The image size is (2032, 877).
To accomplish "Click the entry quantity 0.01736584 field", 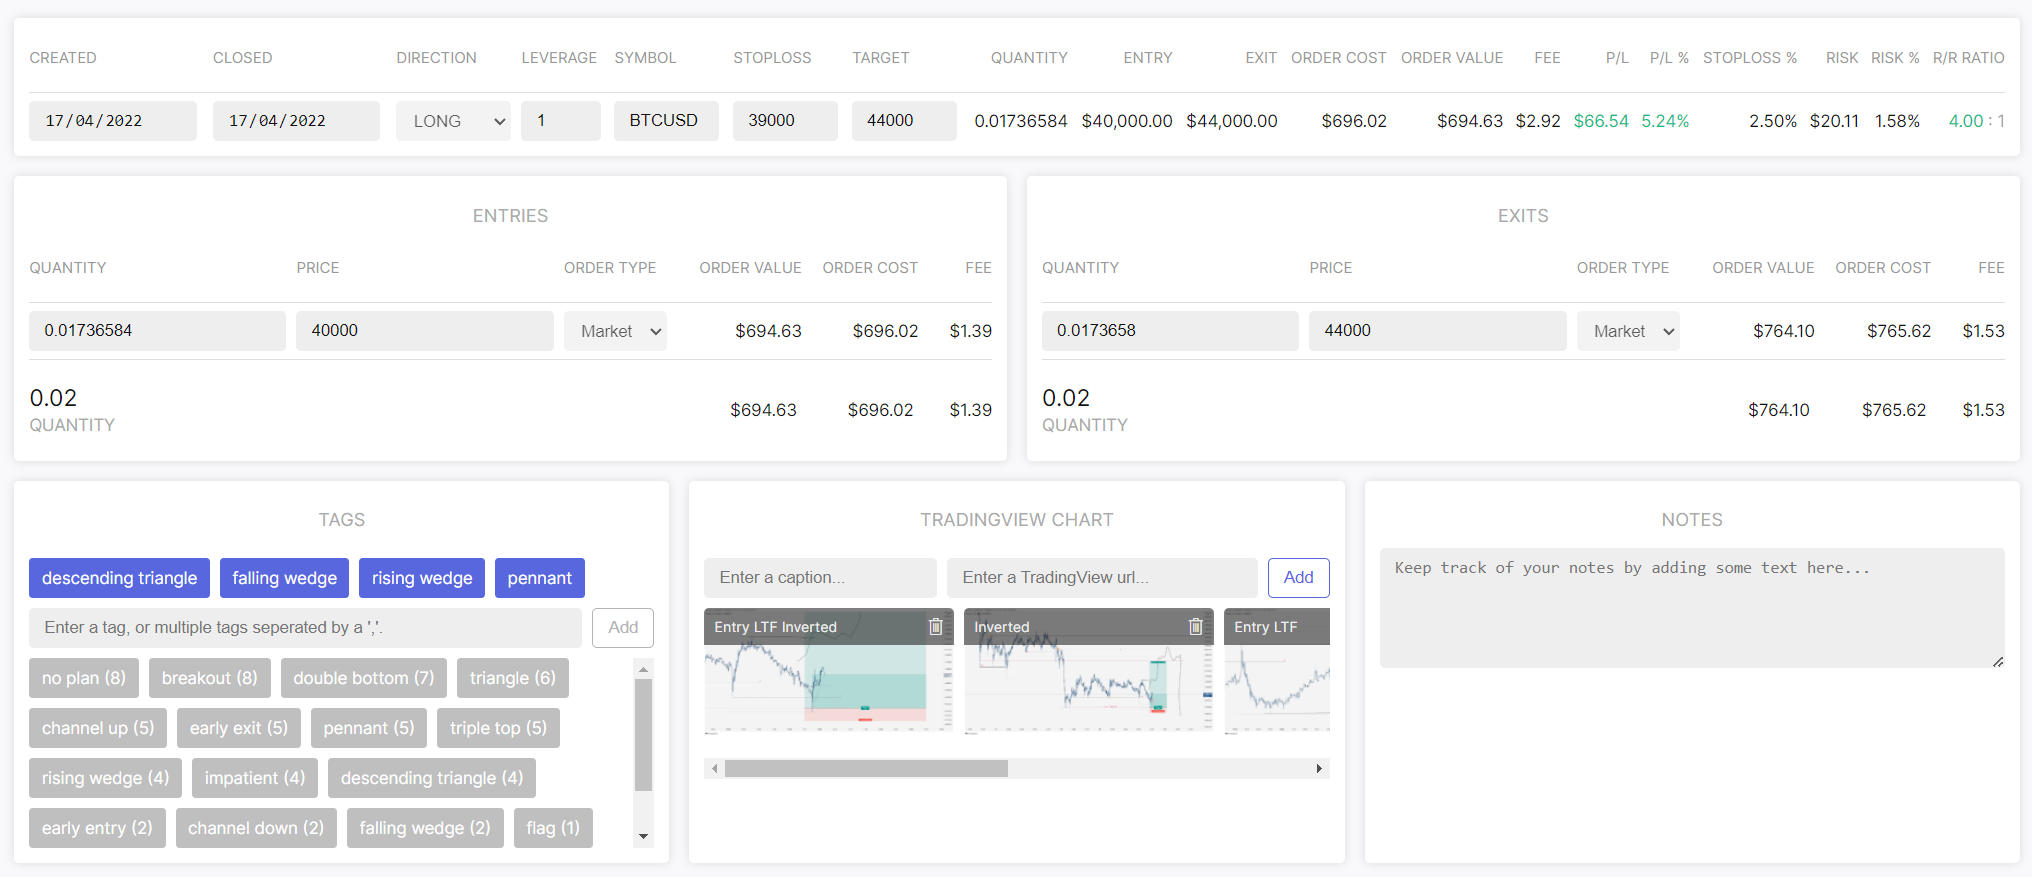I will tap(157, 331).
